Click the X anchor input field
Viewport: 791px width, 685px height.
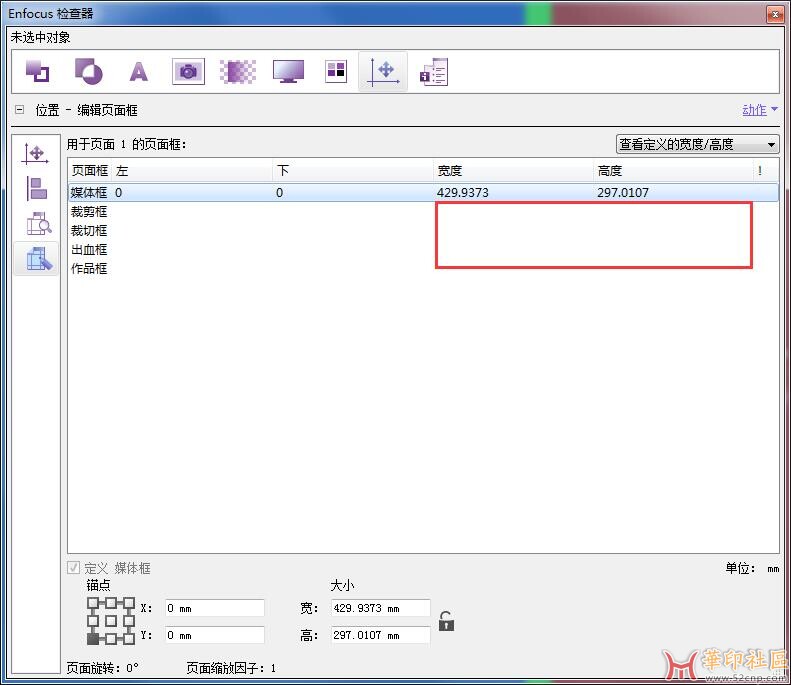pos(214,608)
